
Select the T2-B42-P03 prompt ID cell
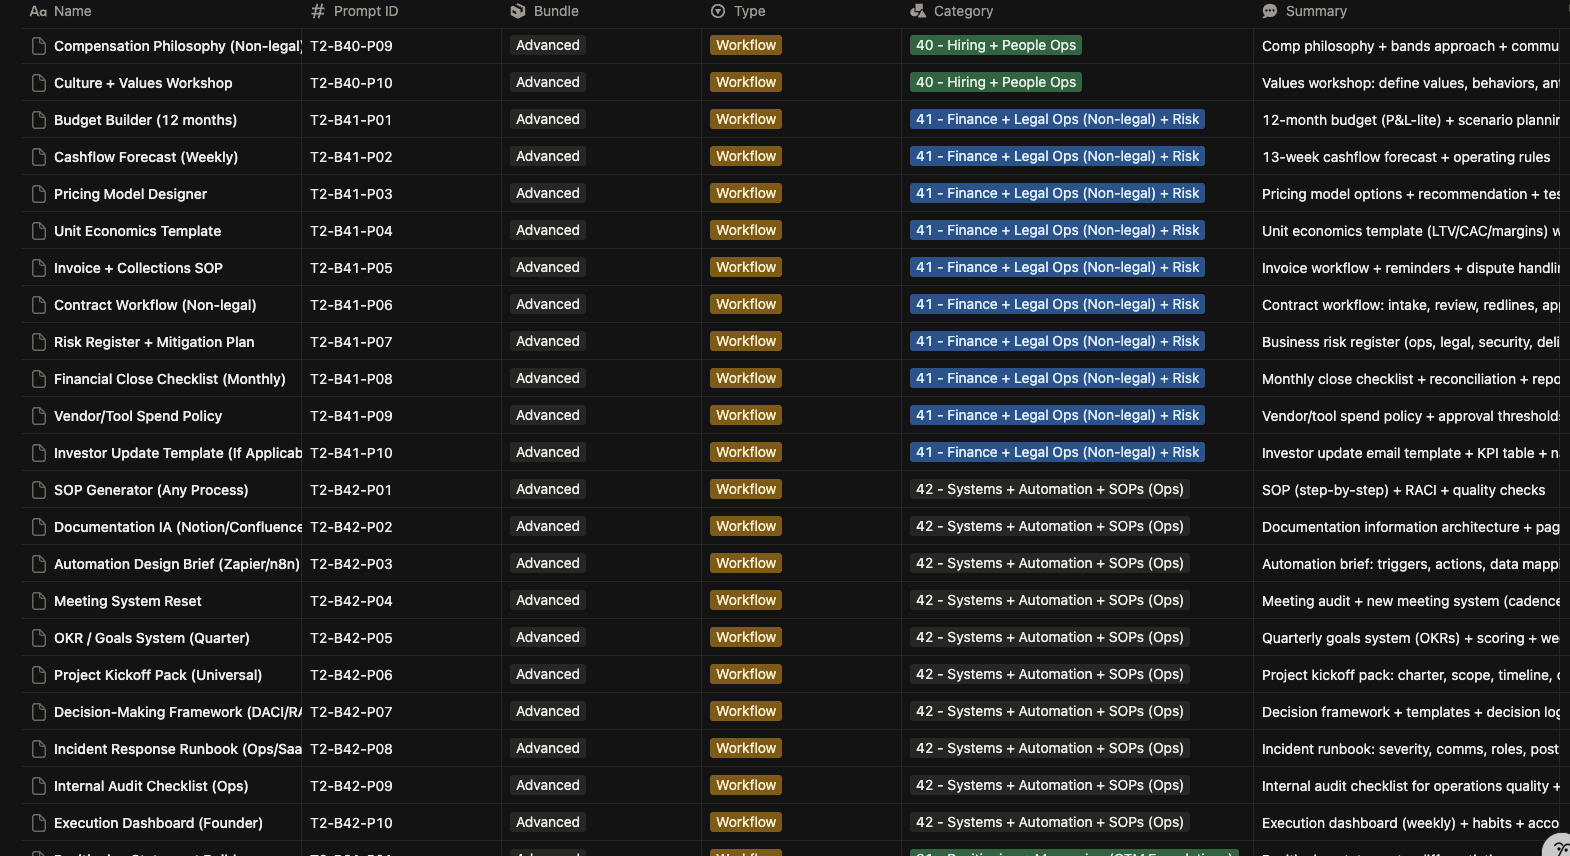coord(401,564)
